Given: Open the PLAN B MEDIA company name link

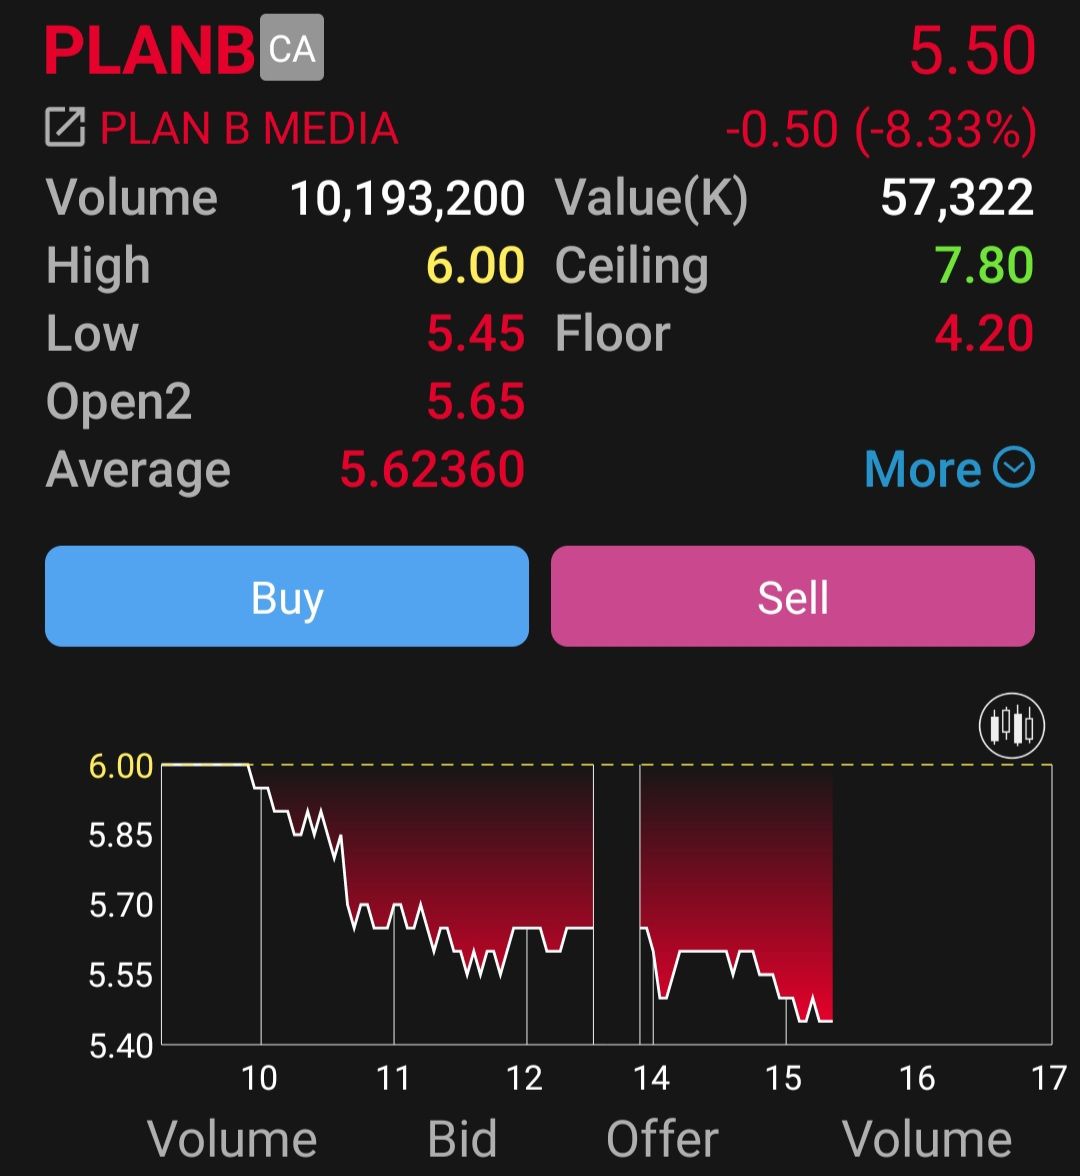Looking at the screenshot, I should pyautogui.click(x=249, y=128).
